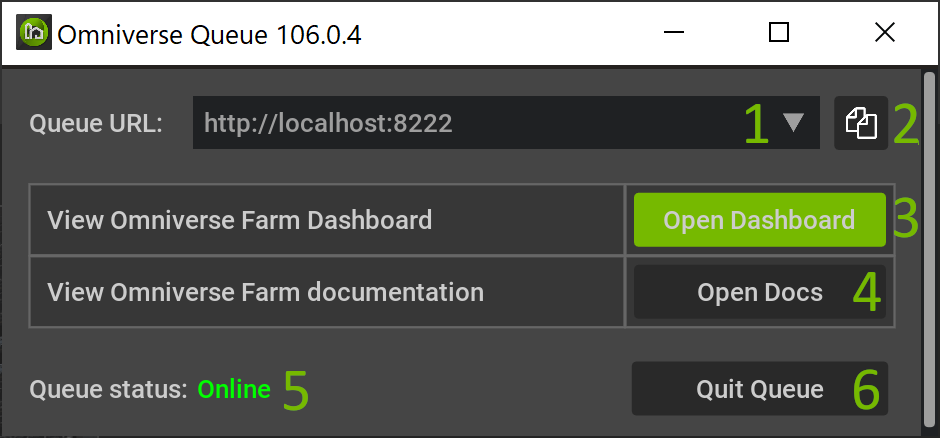This screenshot has height=438, width=940.
Task: Select the View Omniverse Farm Dashboard row text
Action: tap(239, 220)
